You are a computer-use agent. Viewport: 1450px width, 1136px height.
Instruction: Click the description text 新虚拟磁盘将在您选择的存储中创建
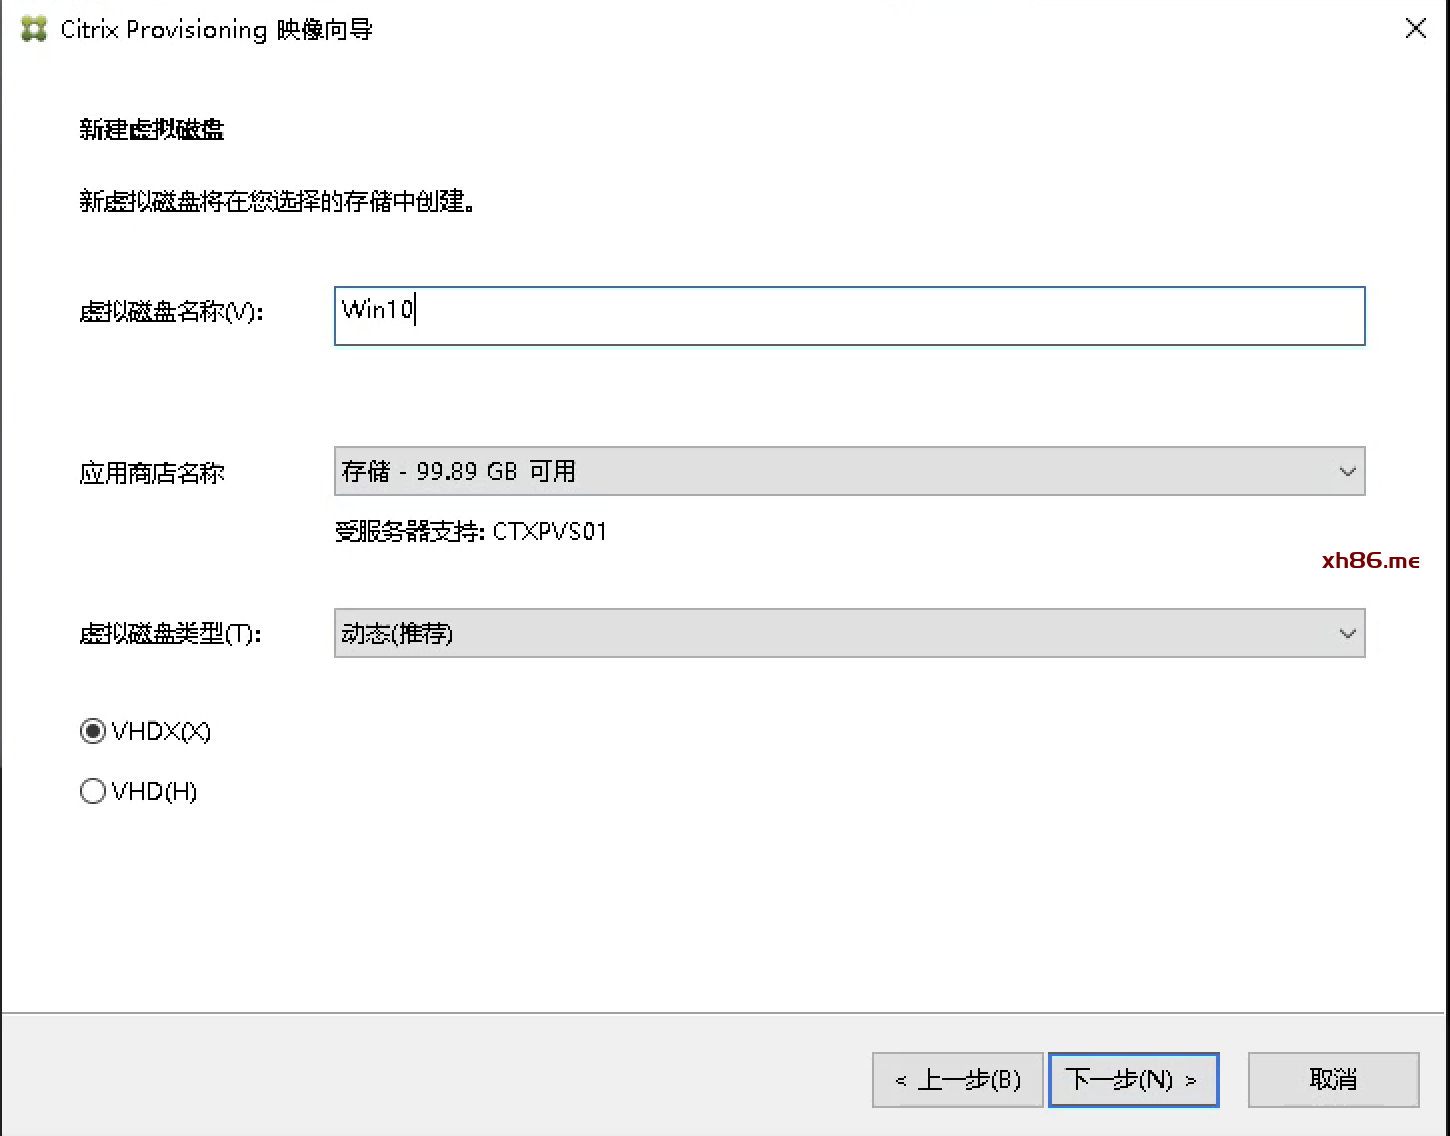(x=277, y=202)
